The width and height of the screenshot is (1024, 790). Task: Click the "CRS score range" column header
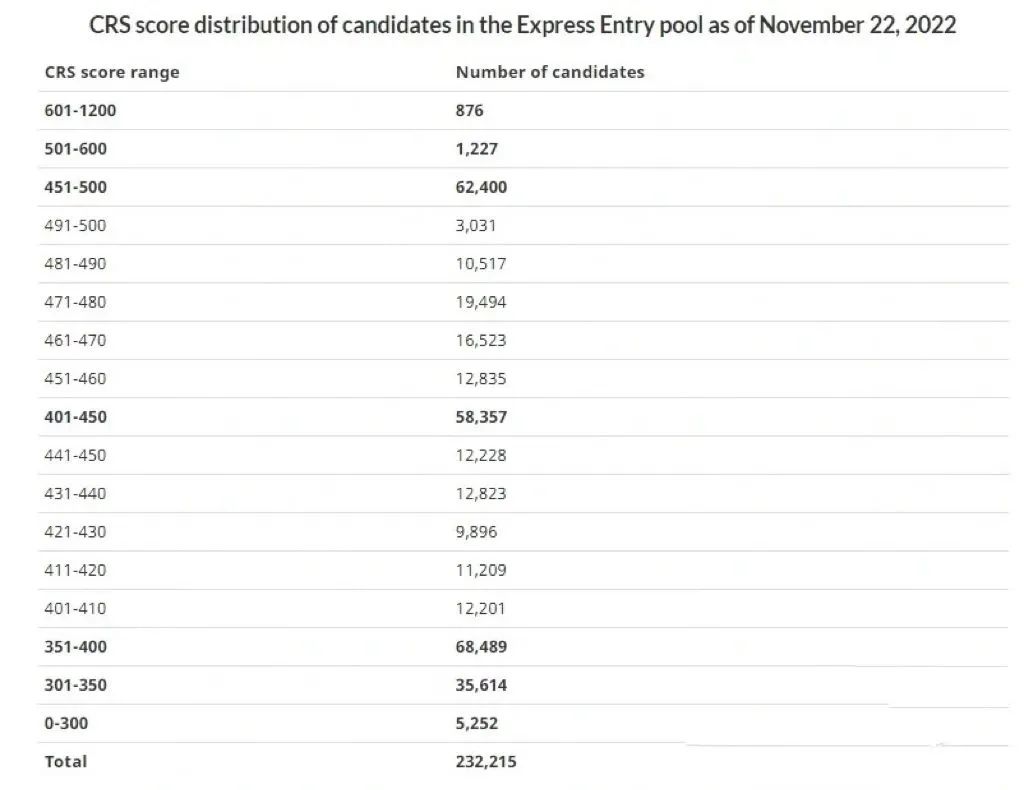coord(112,72)
